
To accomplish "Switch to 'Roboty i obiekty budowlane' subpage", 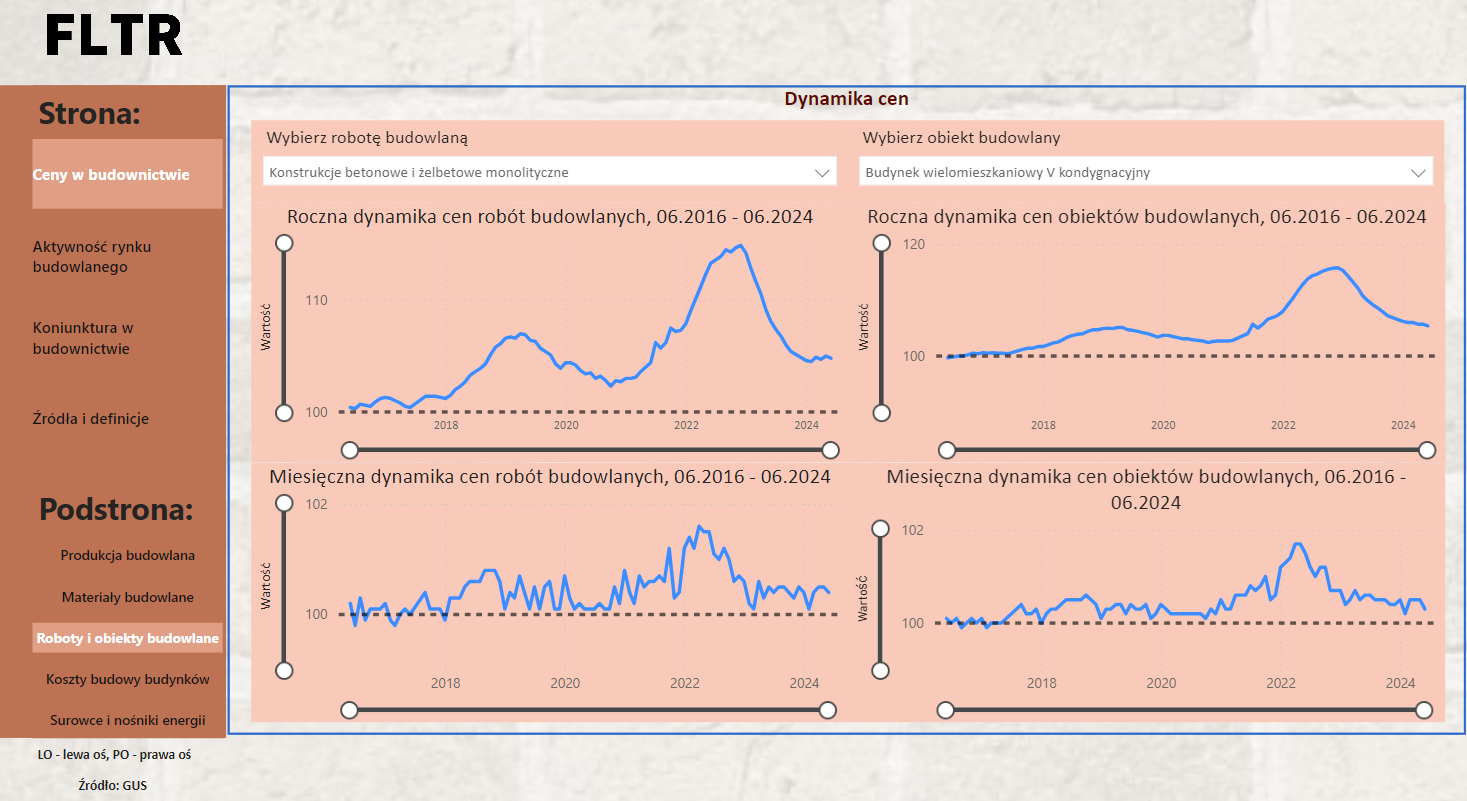I will [x=127, y=638].
